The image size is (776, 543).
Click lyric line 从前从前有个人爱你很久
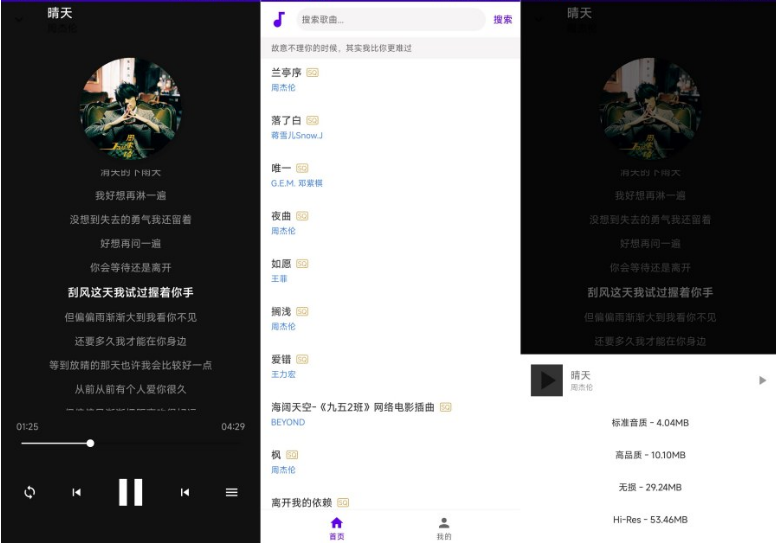pyautogui.click(x=131, y=390)
